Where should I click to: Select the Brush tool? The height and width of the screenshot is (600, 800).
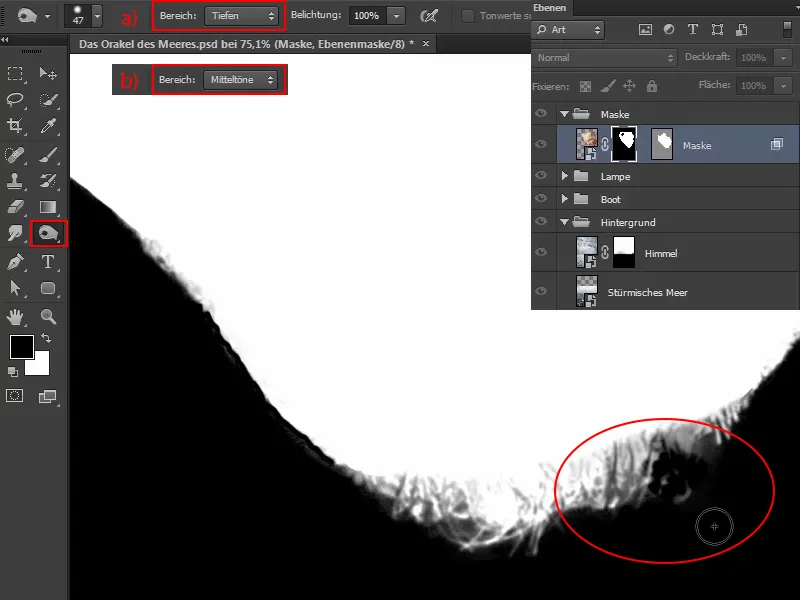tap(48, 155)
